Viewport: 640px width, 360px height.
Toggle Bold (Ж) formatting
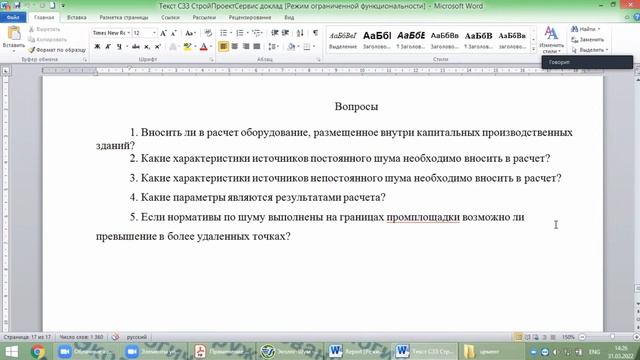click(x=97, y=47)
